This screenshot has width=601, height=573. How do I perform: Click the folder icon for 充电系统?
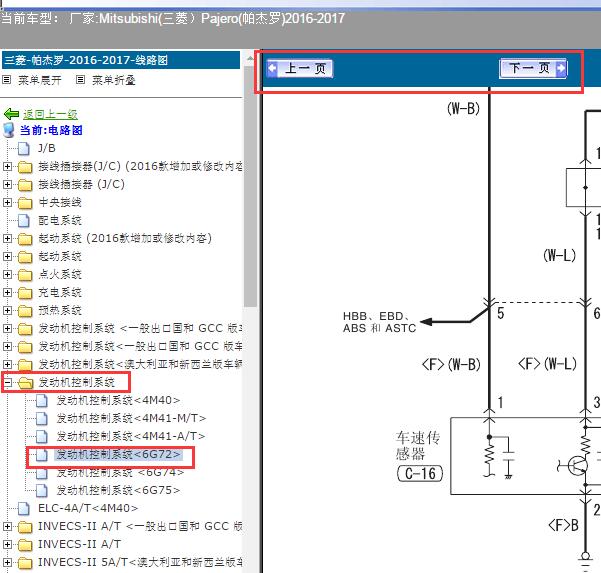click(x=25, y=293)
